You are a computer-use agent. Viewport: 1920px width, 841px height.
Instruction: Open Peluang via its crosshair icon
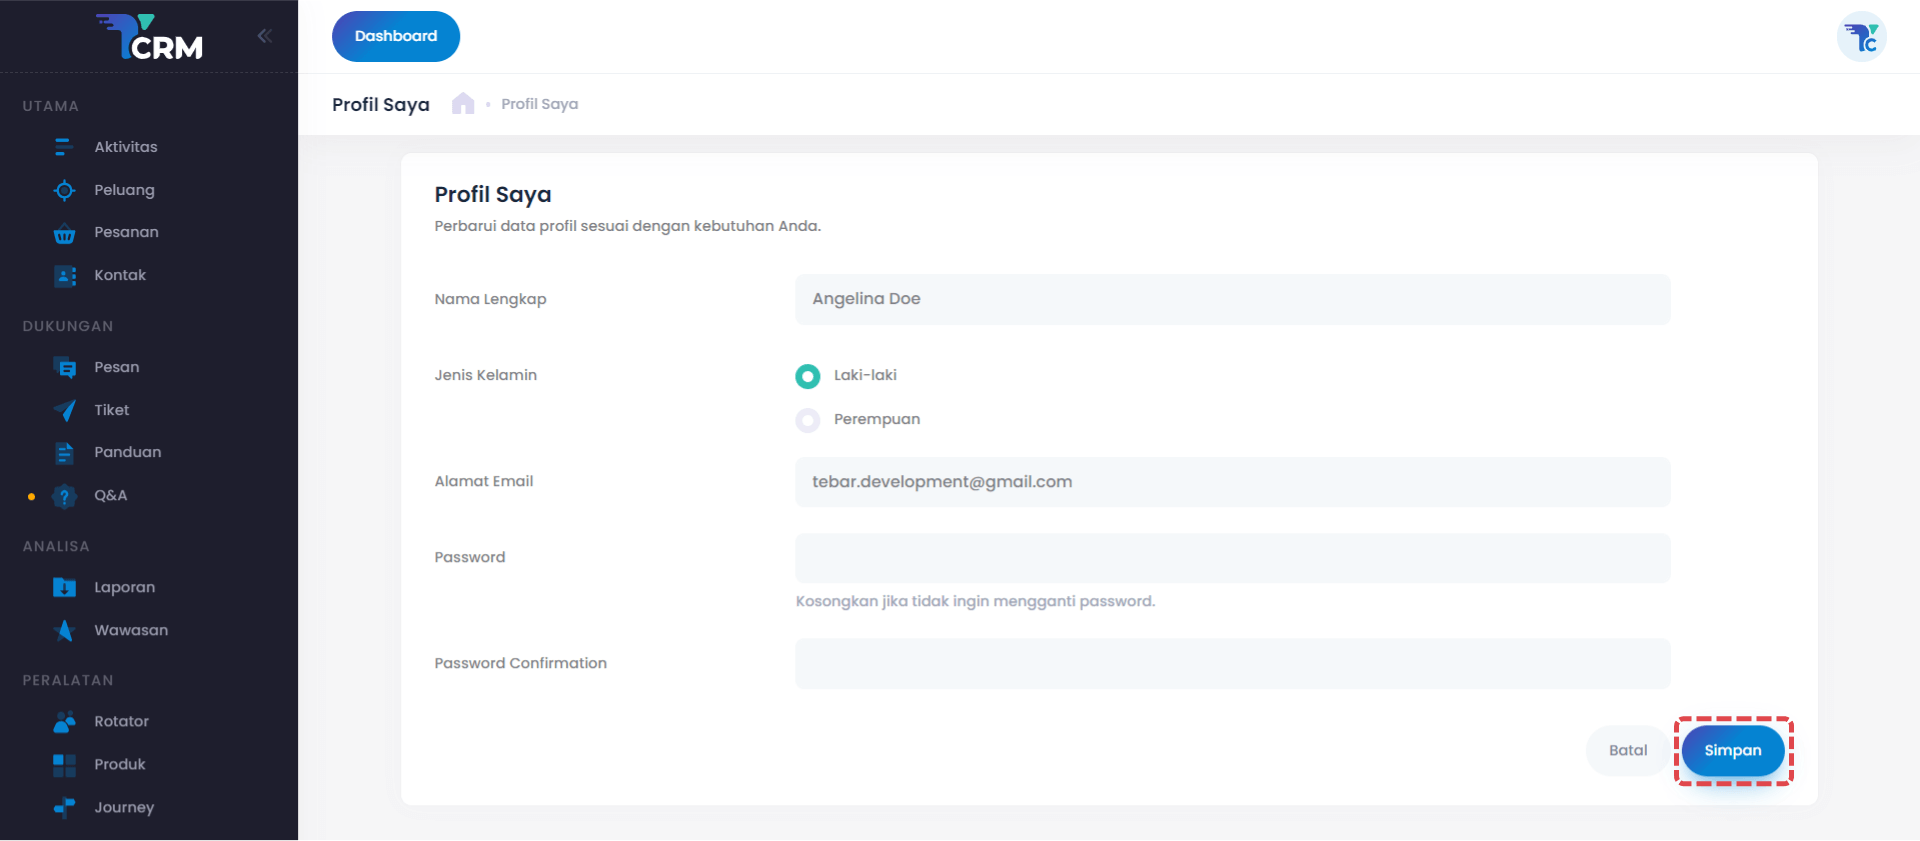click(x=64, y=190)
